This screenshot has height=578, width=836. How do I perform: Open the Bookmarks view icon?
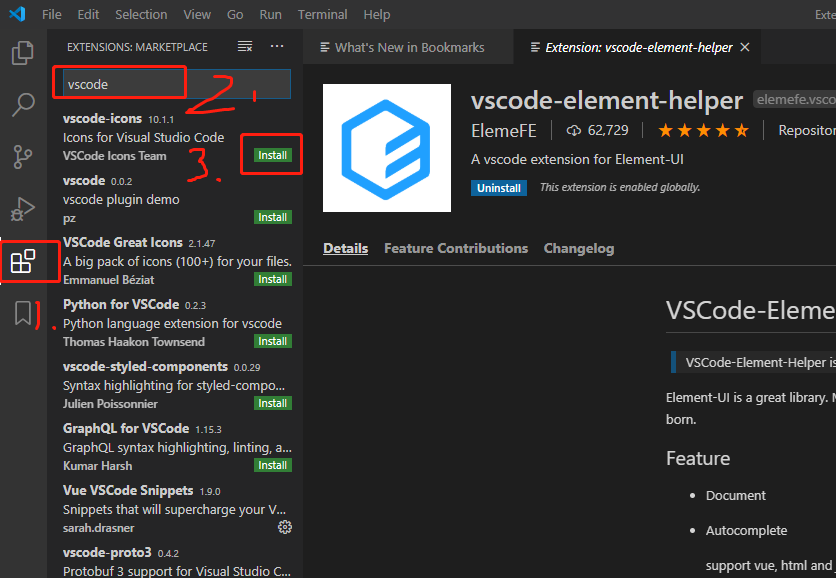[x=22, y=313]
